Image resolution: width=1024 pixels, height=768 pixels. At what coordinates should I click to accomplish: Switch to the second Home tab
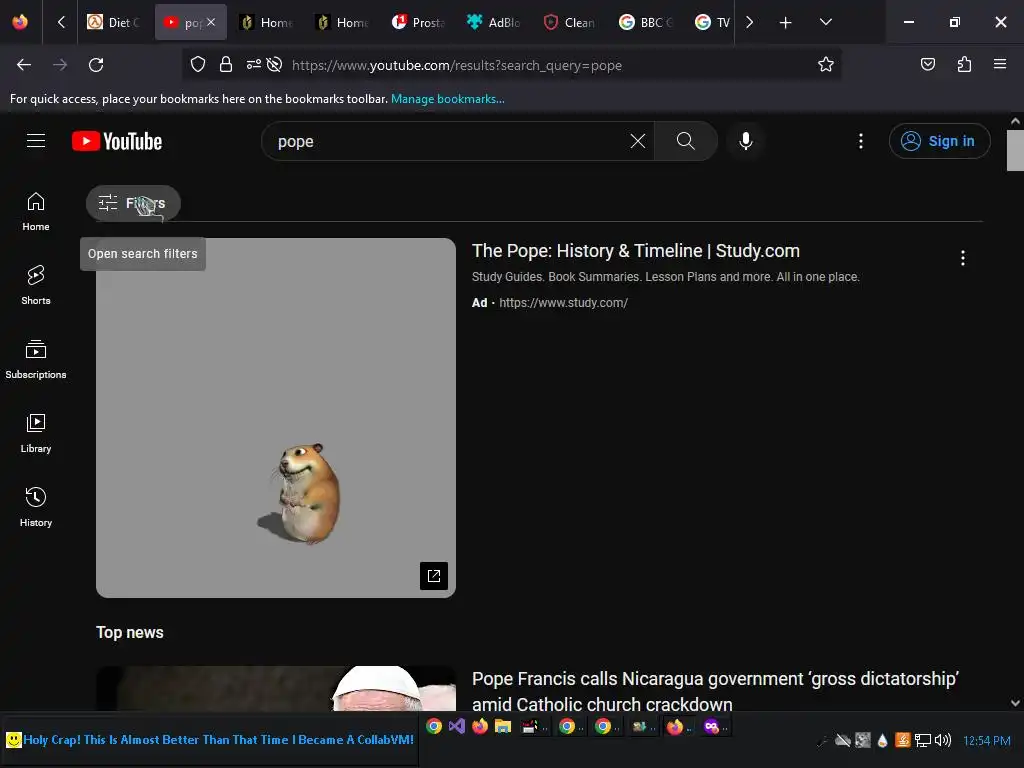pos(342,22)
